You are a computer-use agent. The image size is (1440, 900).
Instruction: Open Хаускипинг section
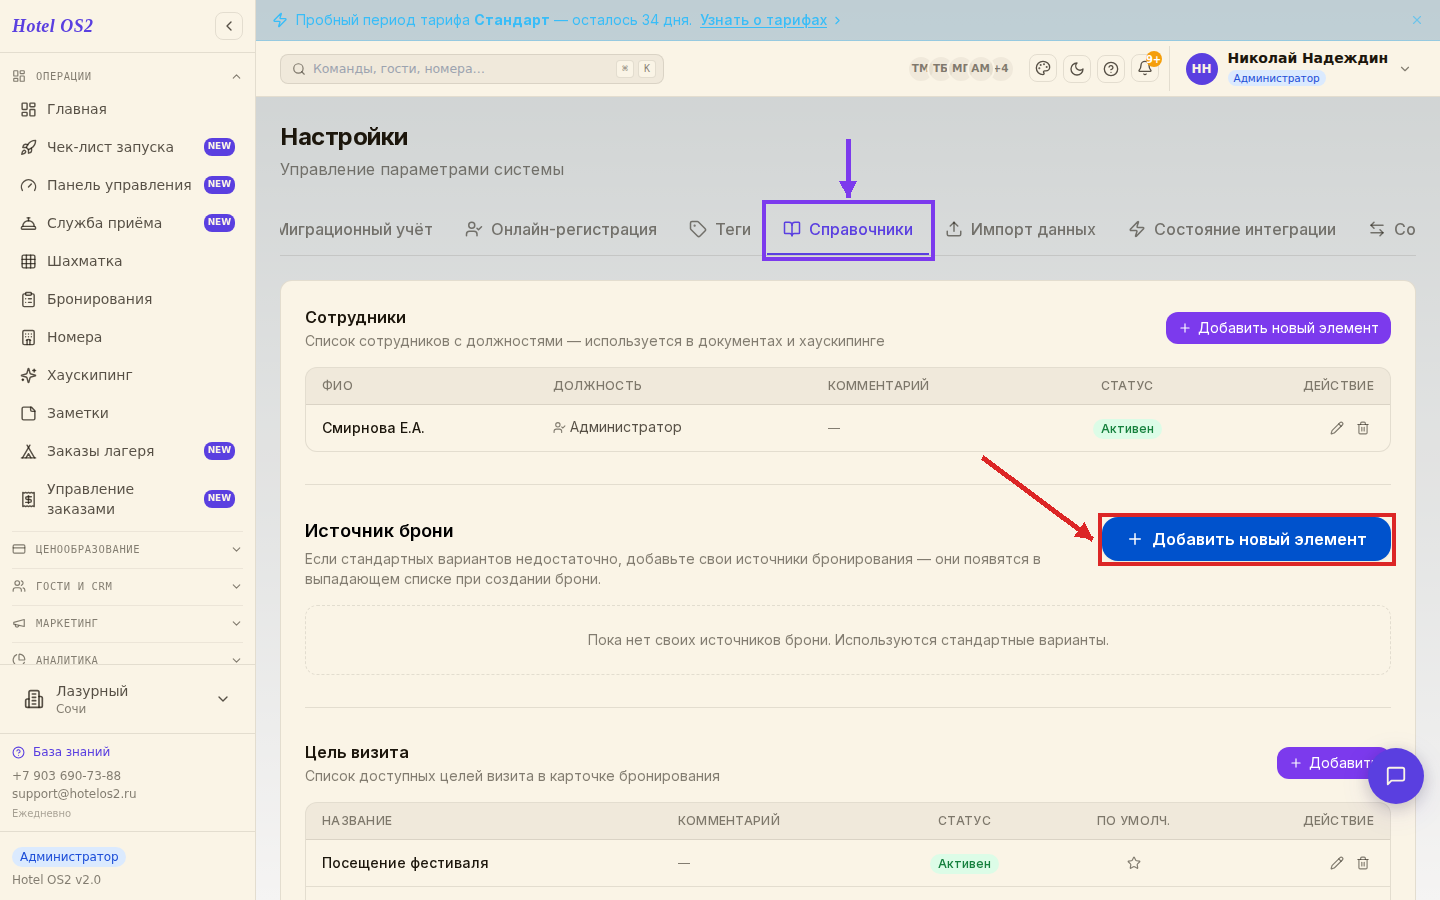(x=128, y=375)
